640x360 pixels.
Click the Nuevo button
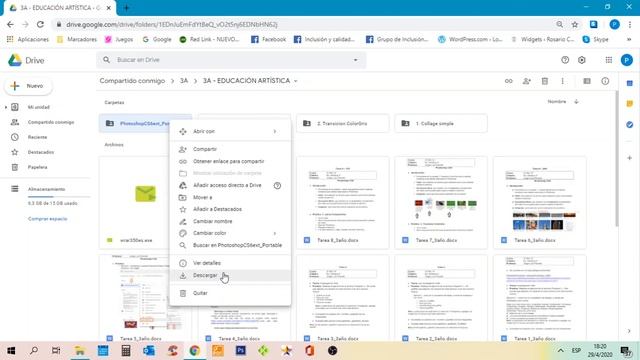[29, 86]
